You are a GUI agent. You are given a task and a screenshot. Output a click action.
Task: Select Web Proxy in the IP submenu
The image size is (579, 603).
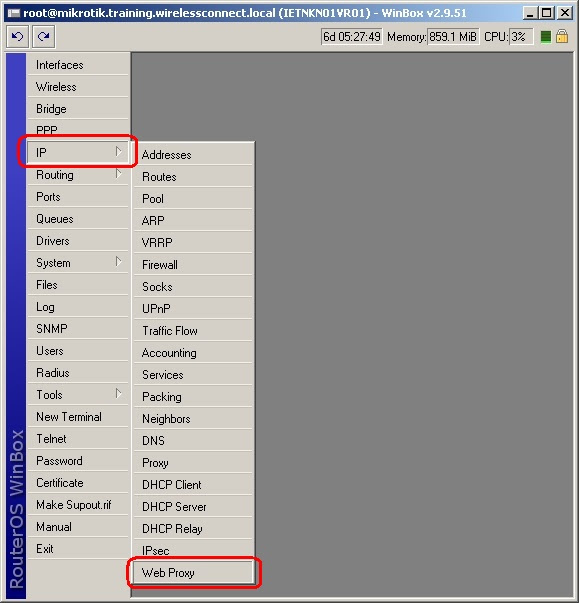[193, 573]
